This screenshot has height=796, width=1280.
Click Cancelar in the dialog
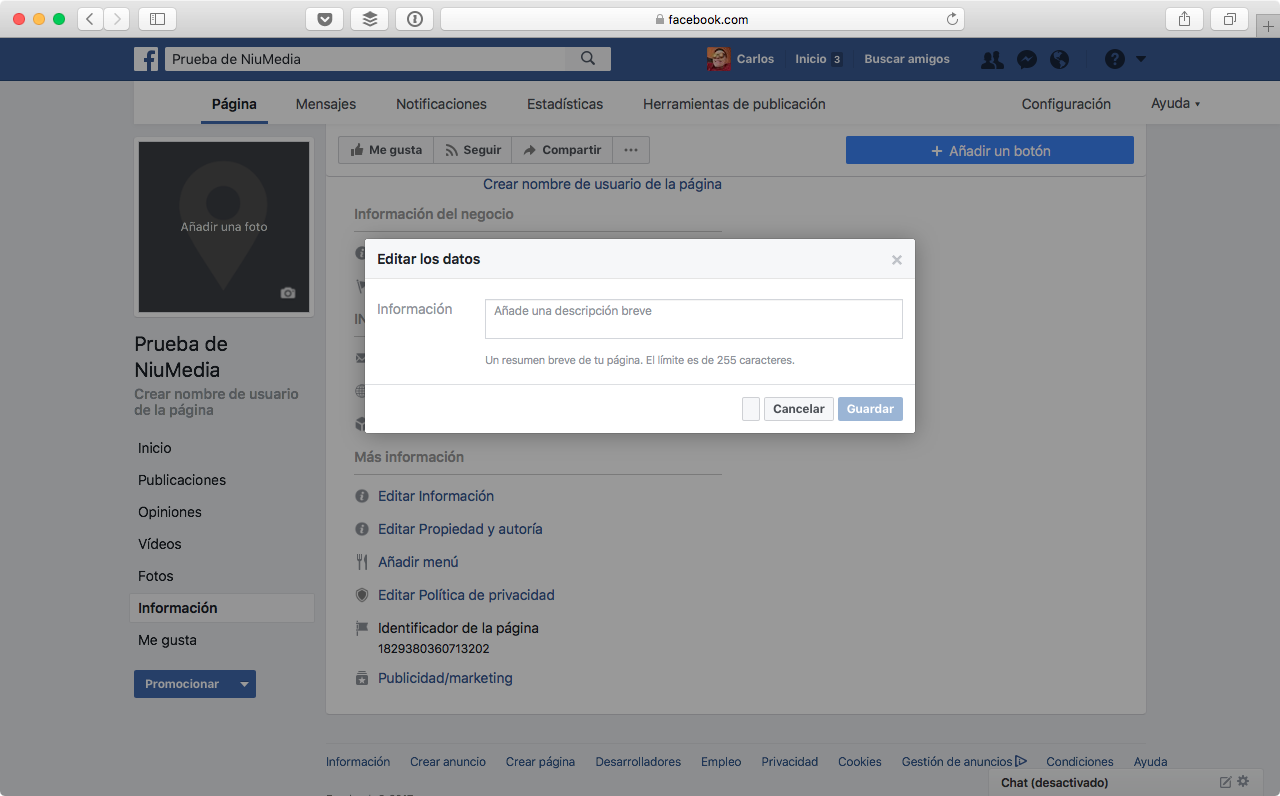(x=798, y=409)
